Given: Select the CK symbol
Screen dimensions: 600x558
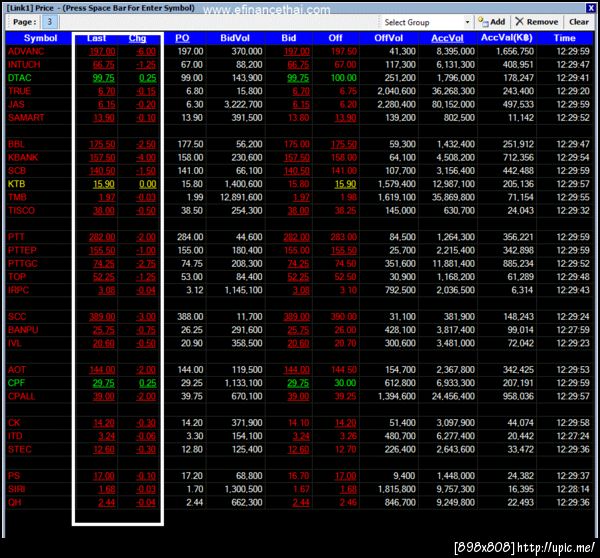Looking at the screenshot, I should coord(14,423).
